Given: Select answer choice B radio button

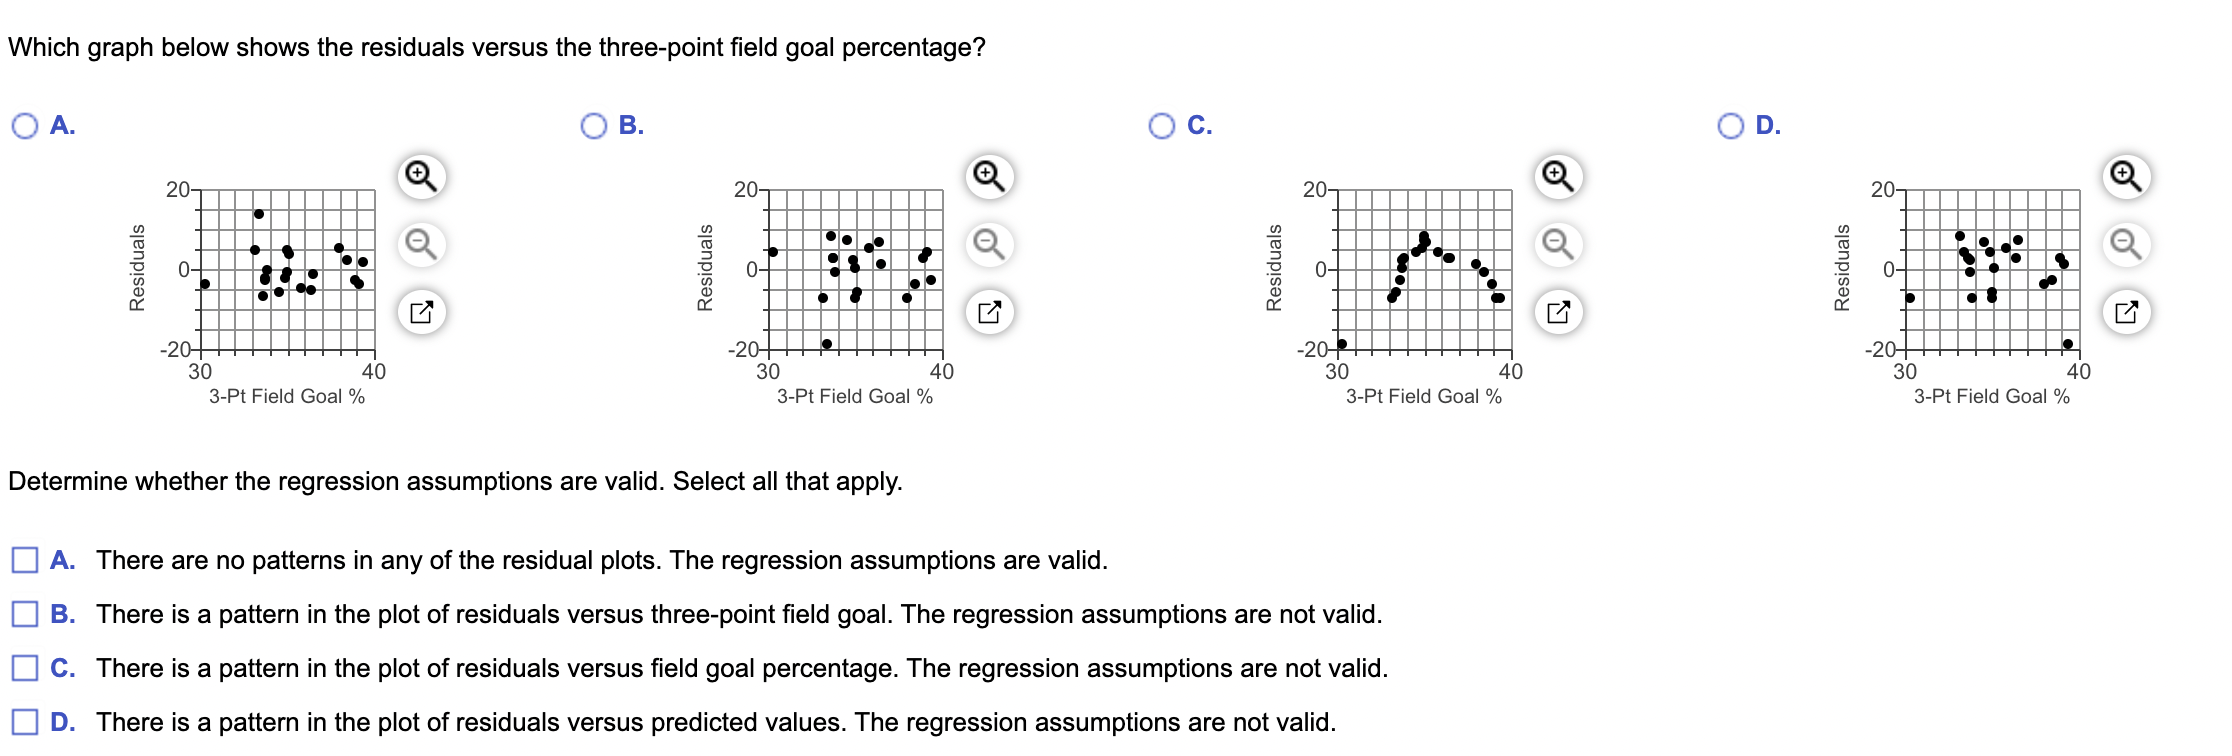Looking at the screenshot, I should click(x=592, y=124).
